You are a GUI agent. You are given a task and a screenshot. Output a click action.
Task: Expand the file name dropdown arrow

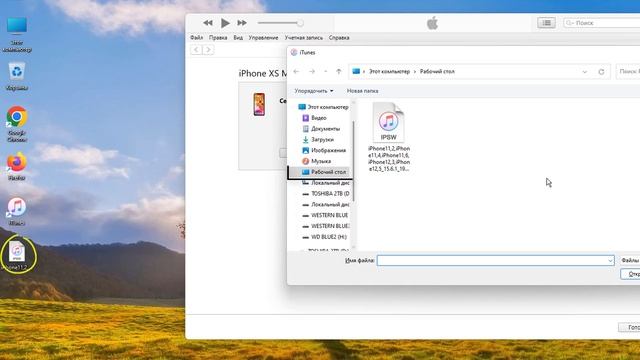tap(610, 260)
